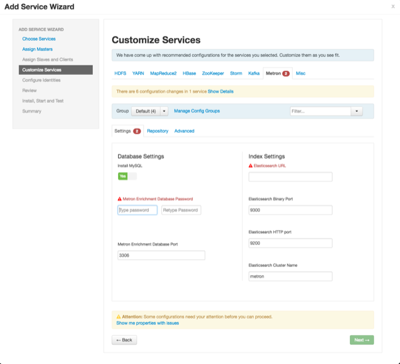
Task: Close the Add Service Wizard dialog
Action: pos(393,7)
